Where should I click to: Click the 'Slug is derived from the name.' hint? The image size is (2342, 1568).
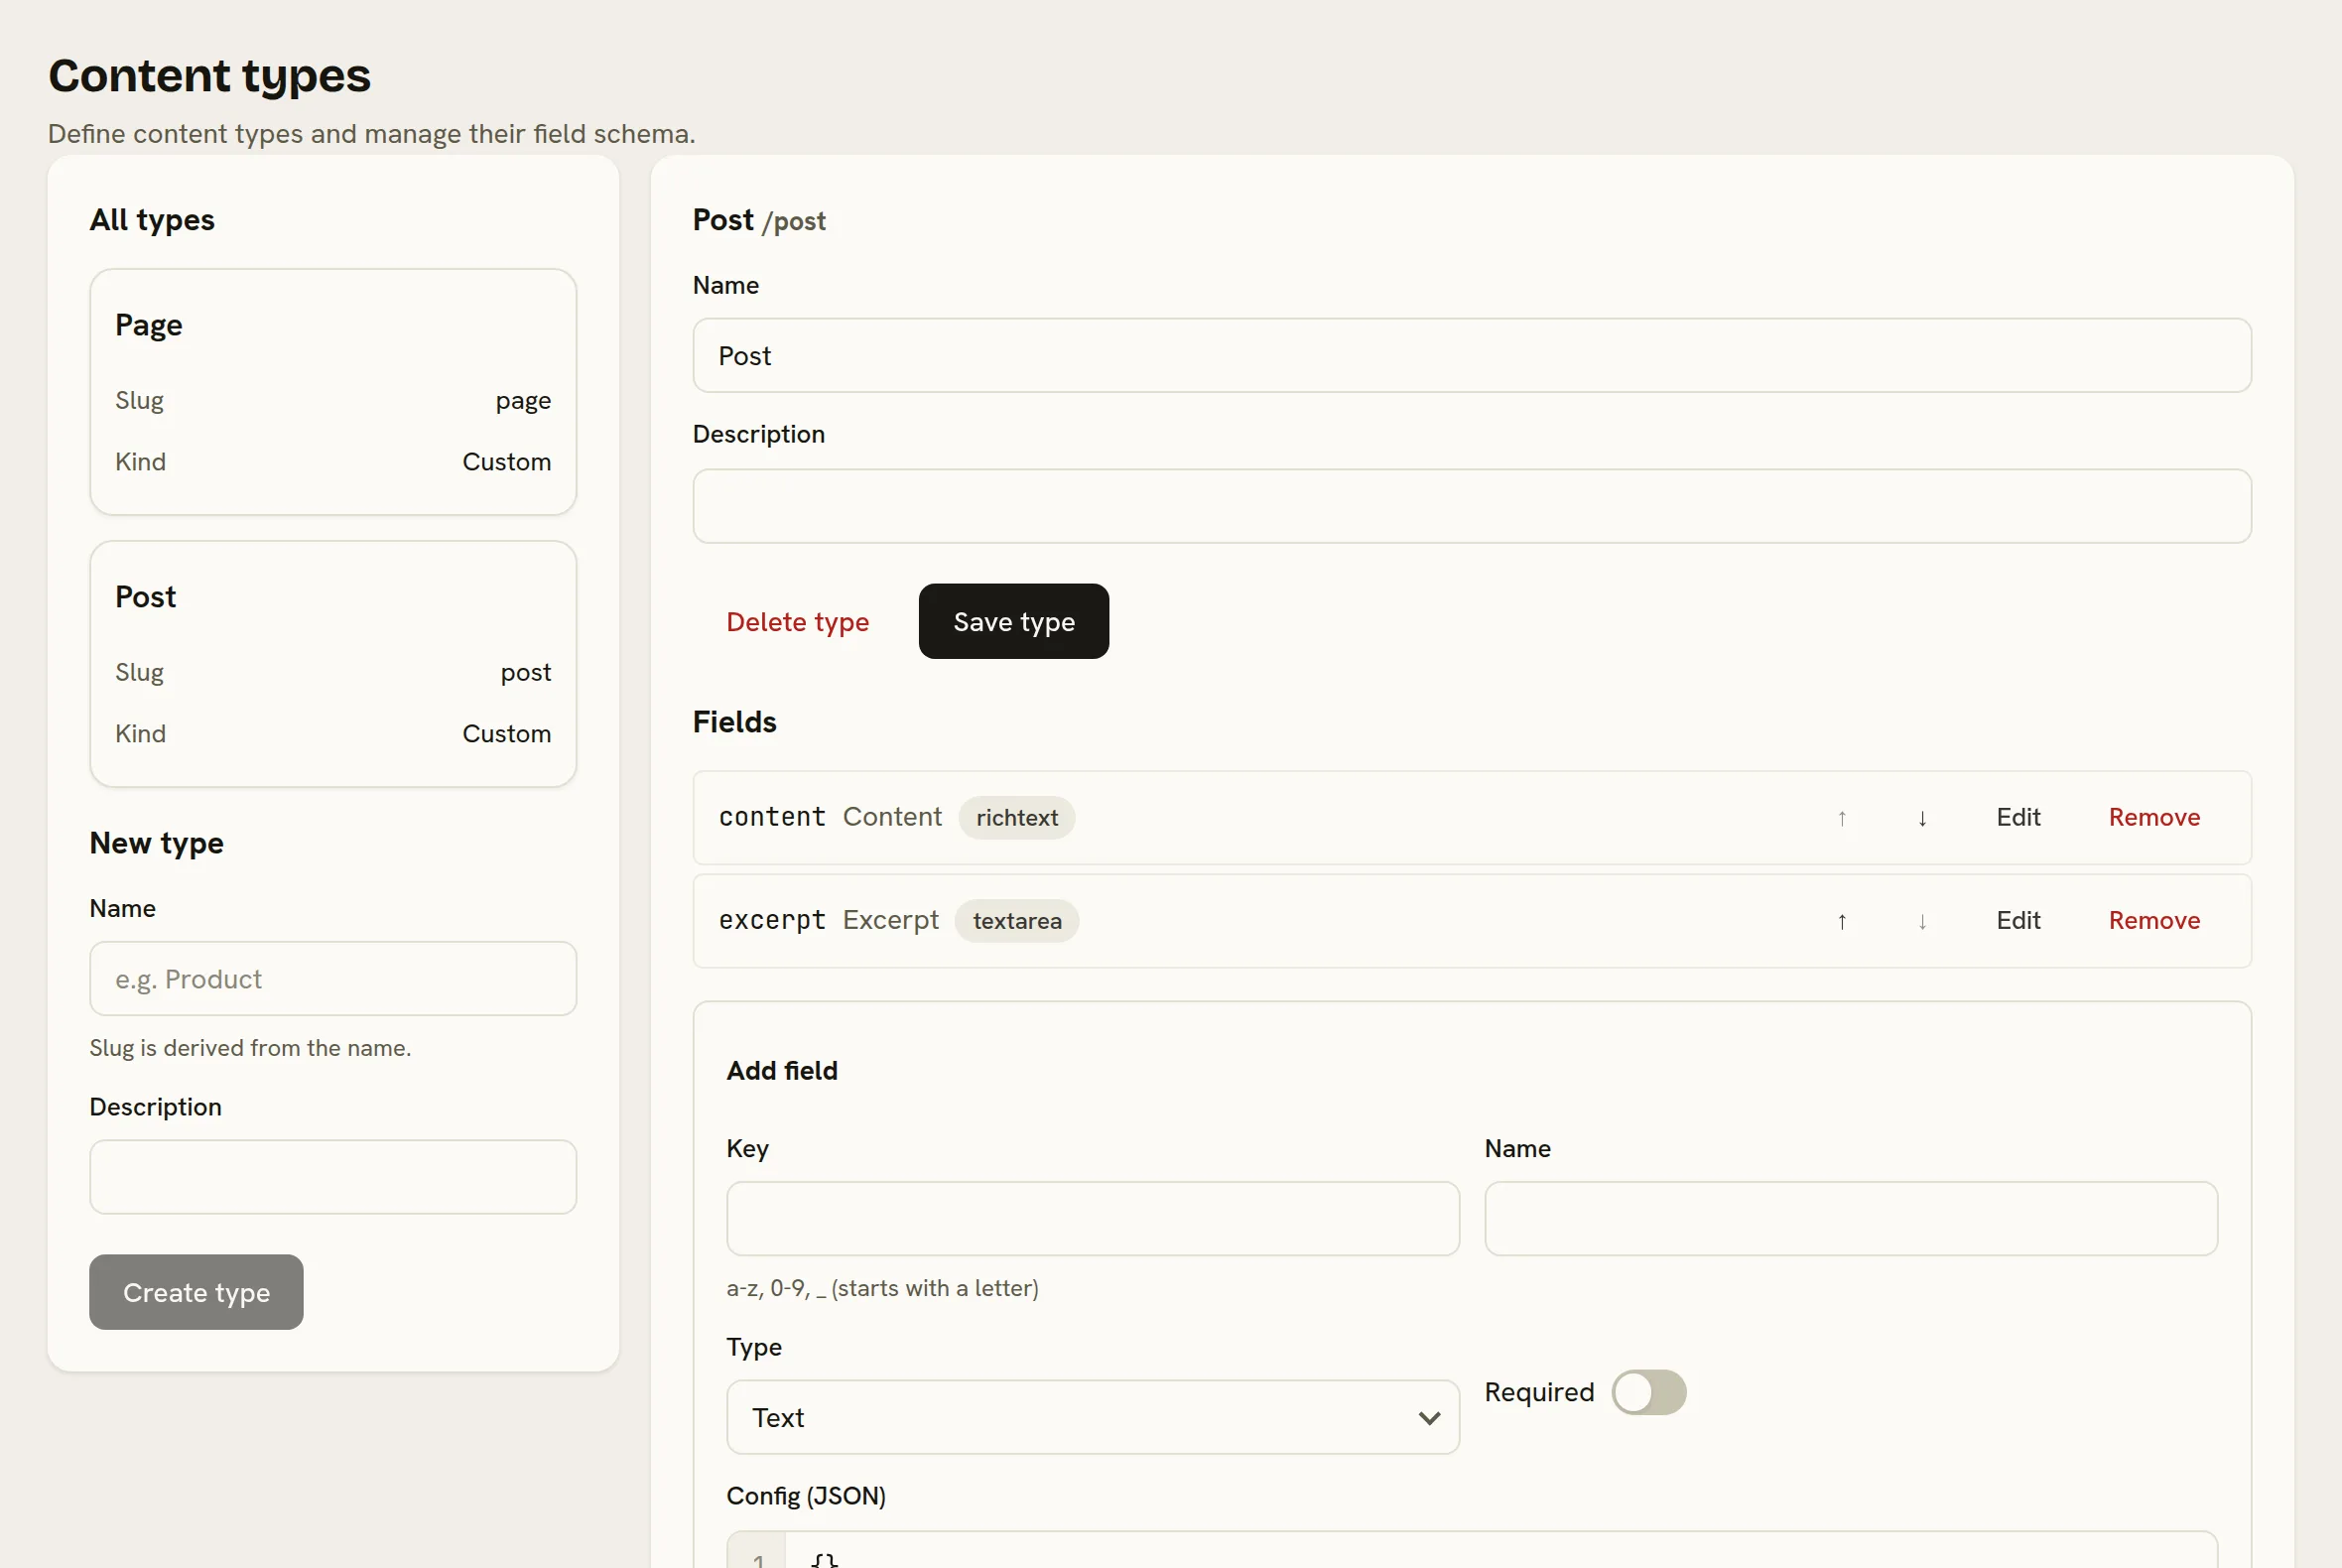[x=250, y=1048]
